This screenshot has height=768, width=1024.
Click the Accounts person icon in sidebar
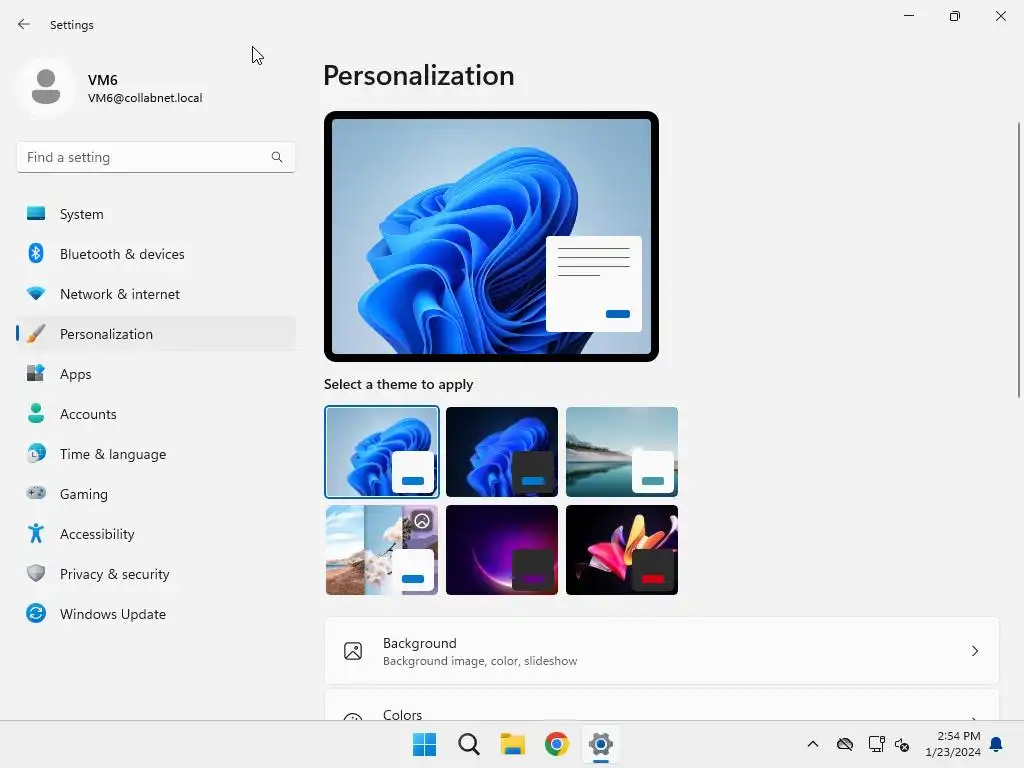click(x=36, y=413)
